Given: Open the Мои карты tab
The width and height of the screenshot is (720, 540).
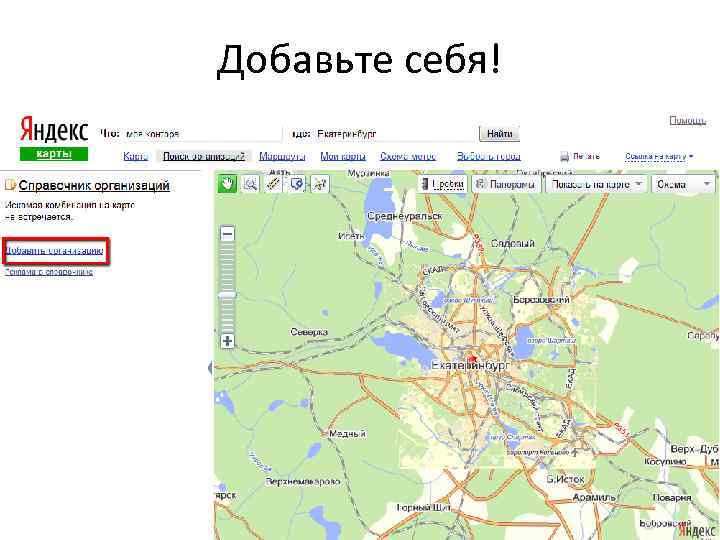Looking at the screenshot, I should click(343, 156).
